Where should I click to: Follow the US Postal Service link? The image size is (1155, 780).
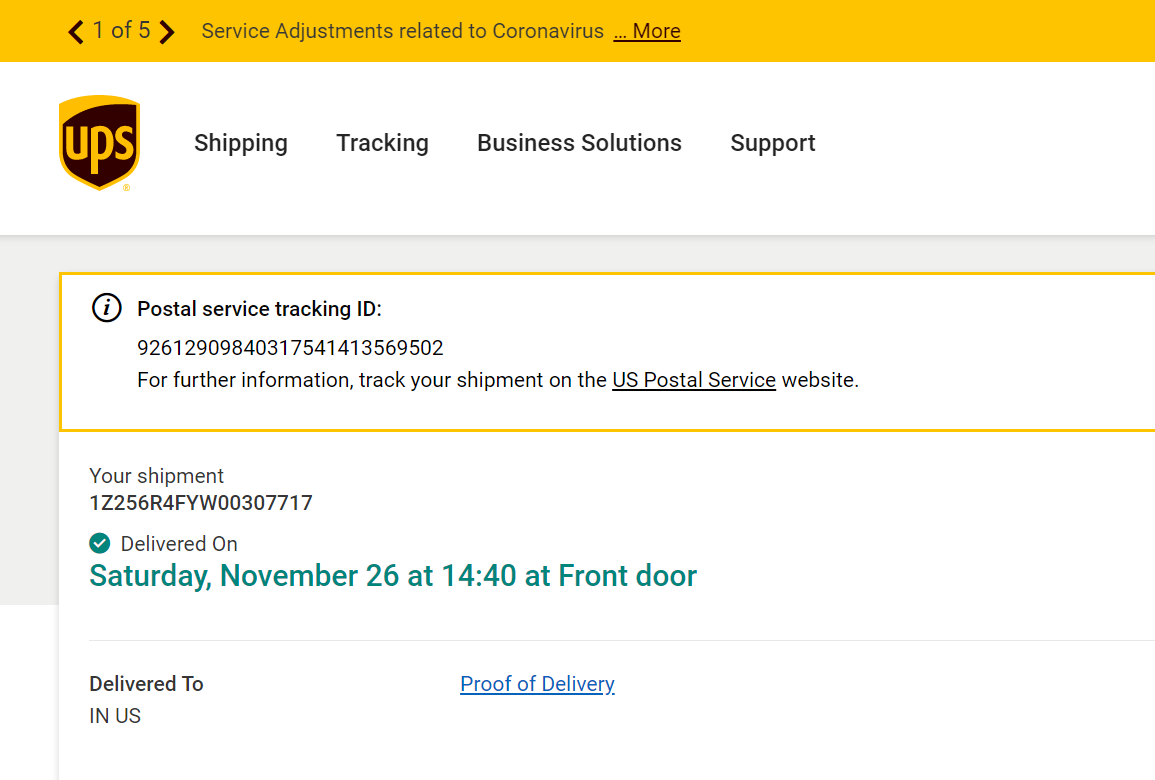coord(694,380)
